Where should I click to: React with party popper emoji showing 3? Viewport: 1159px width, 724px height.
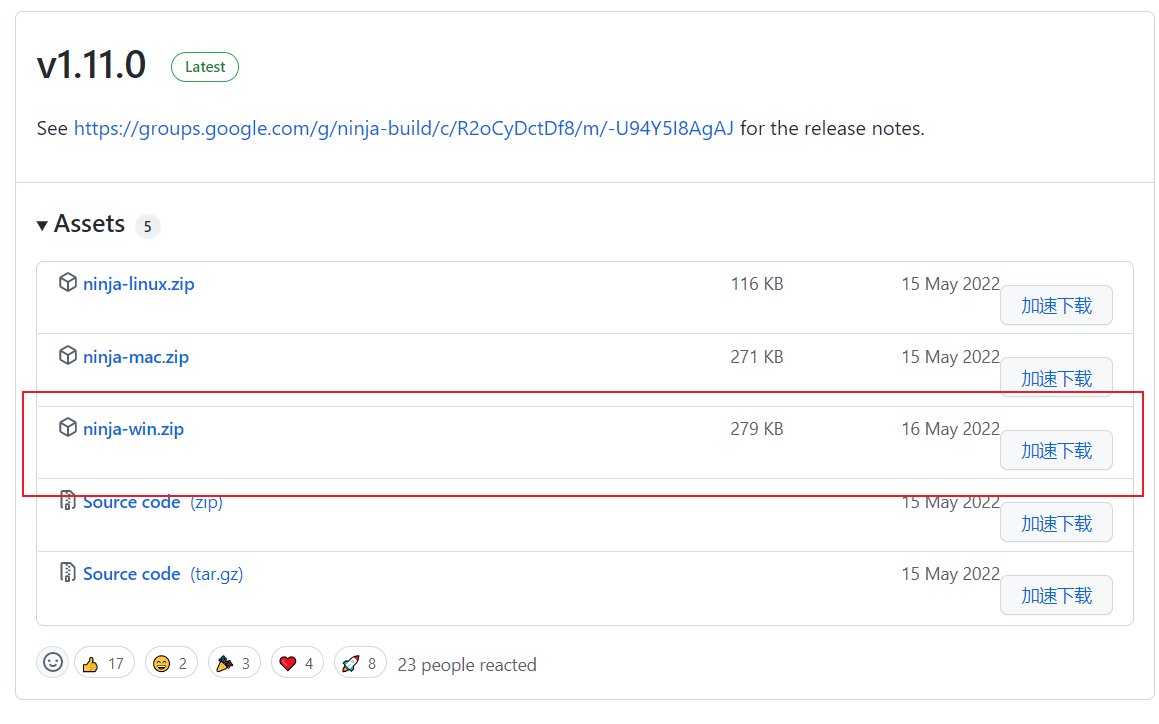pyautogui.click(x=234, y=663)
